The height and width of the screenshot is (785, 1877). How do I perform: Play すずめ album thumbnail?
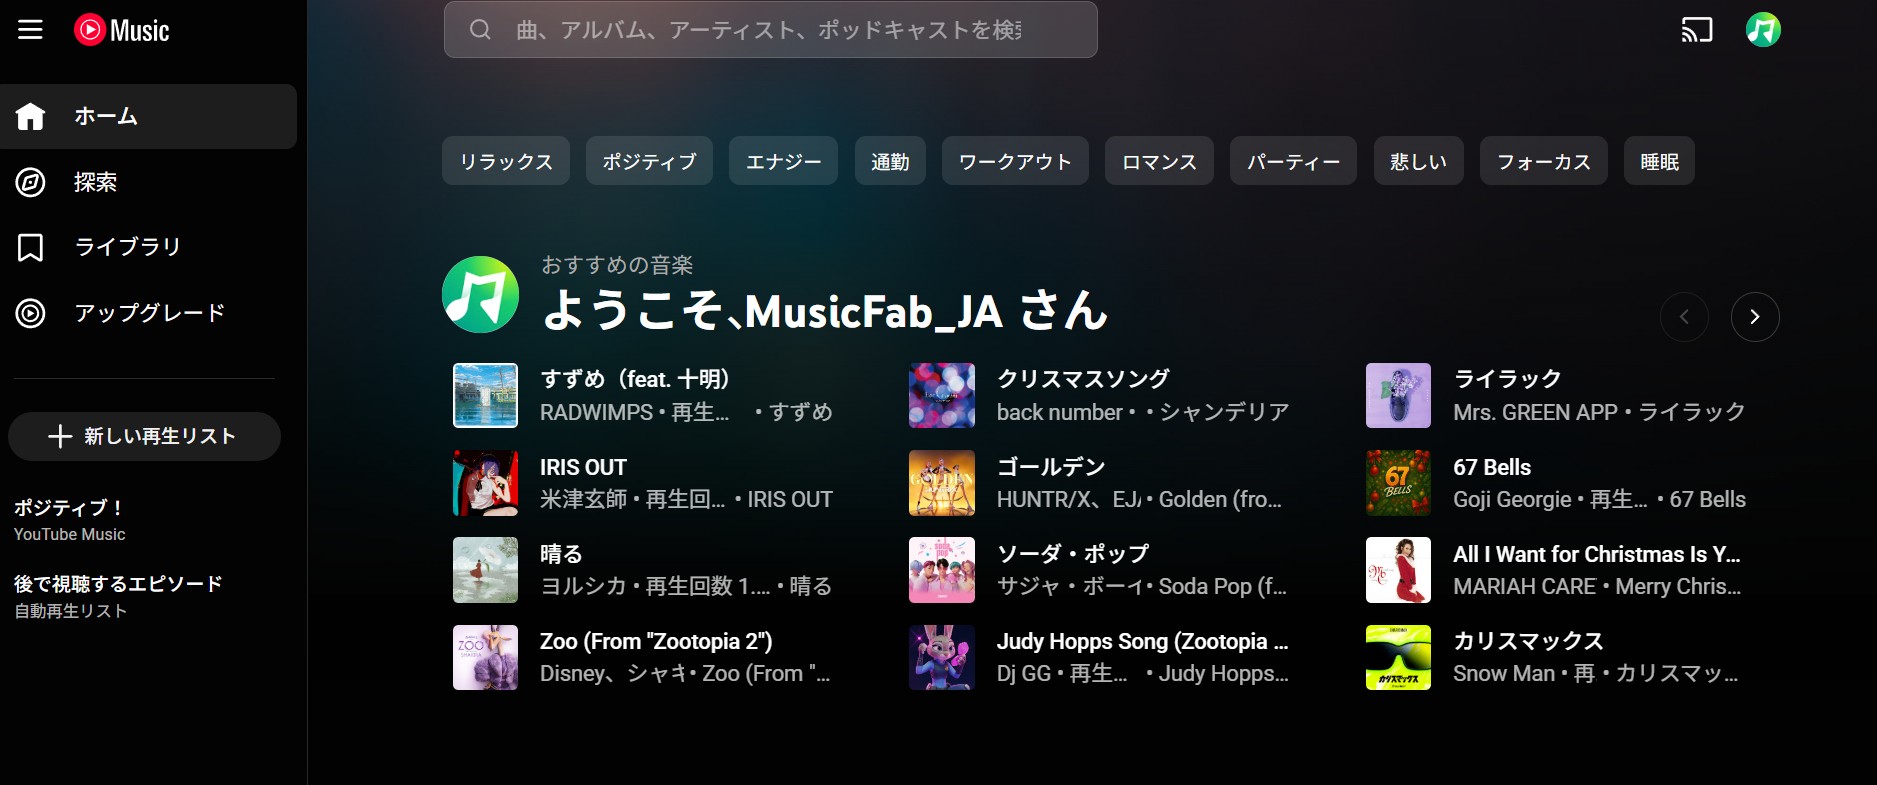(485, 395)
